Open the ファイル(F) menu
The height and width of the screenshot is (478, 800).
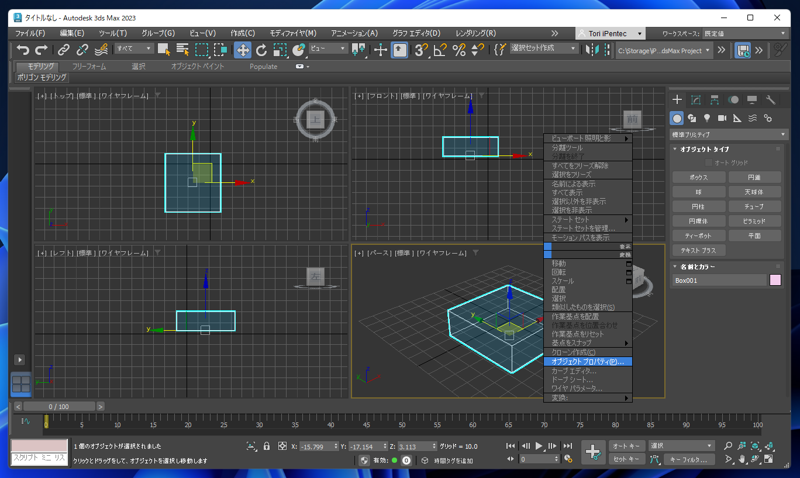pos(30,33)
